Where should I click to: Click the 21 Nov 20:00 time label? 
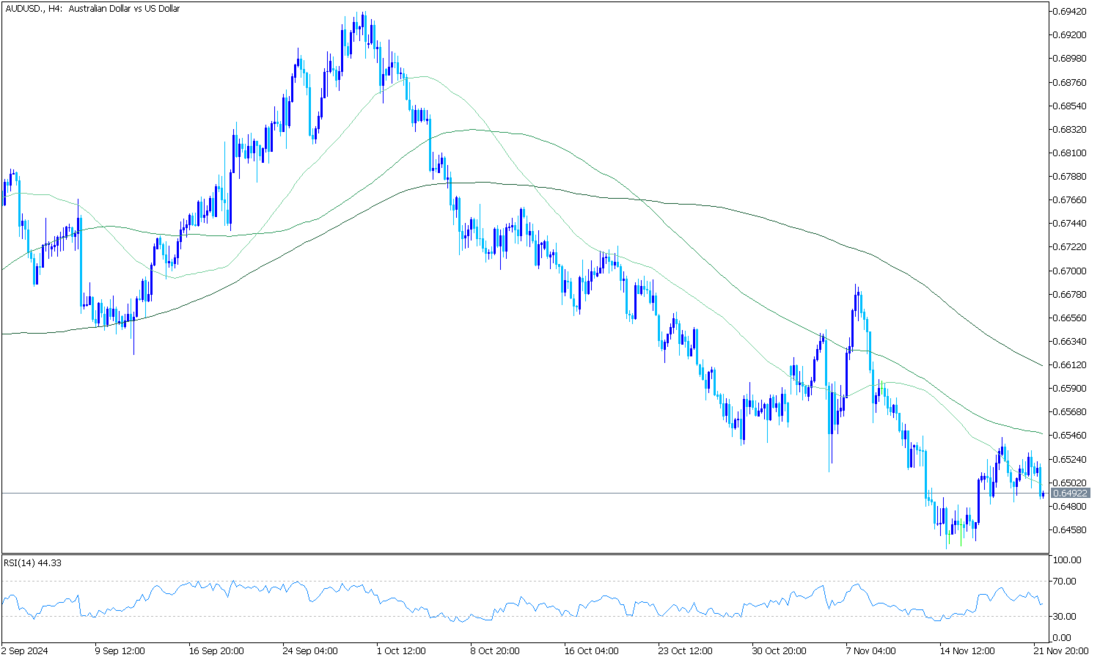1061,651
